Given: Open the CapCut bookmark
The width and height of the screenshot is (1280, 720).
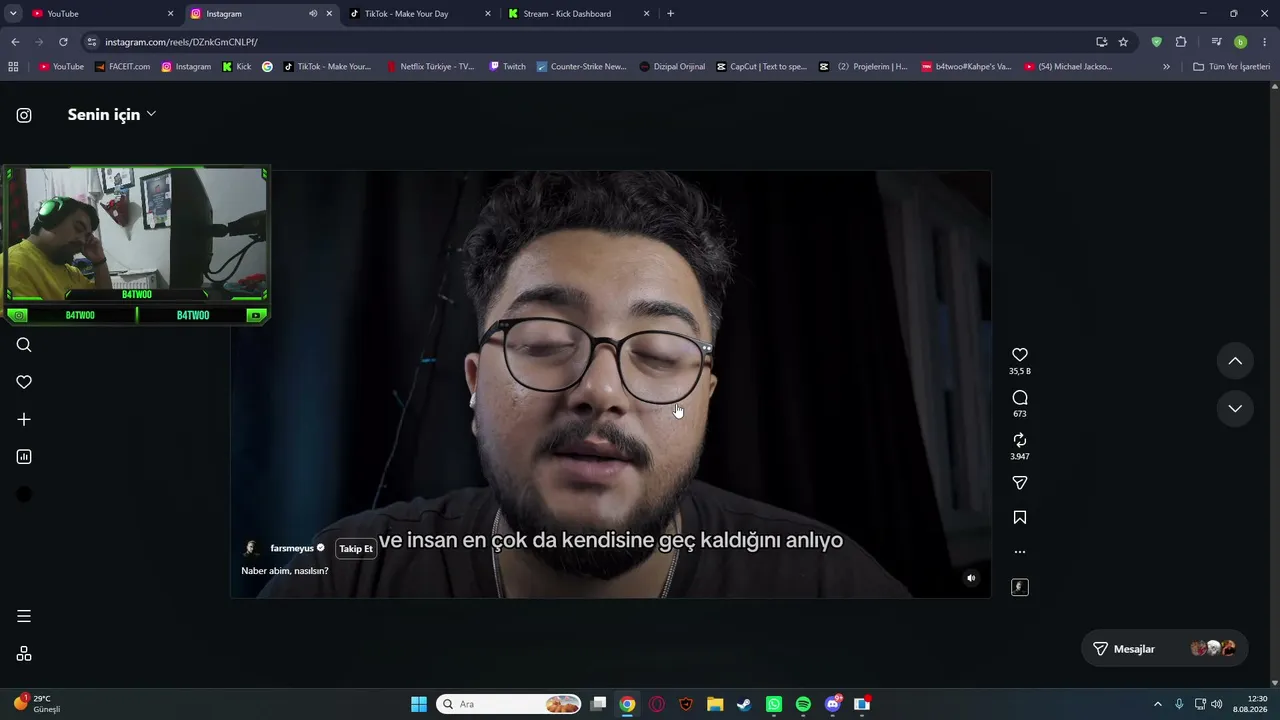Looking at the screenshot, I should click(x=761, y=67).
